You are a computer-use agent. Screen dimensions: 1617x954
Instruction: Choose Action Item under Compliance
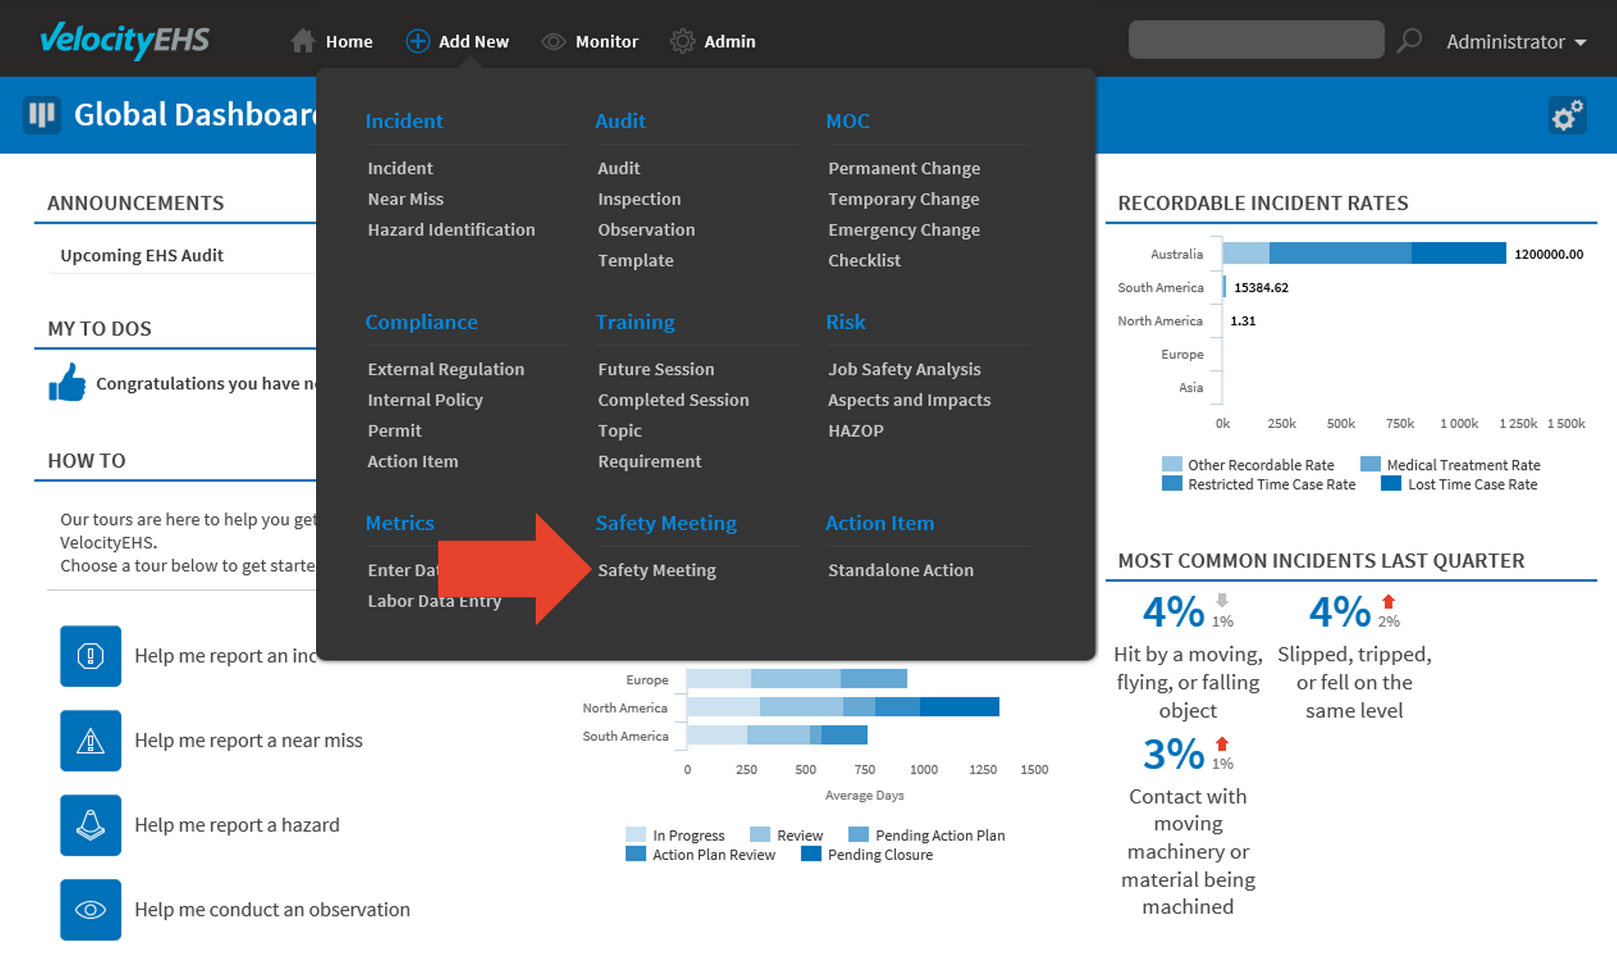[413, 461]
